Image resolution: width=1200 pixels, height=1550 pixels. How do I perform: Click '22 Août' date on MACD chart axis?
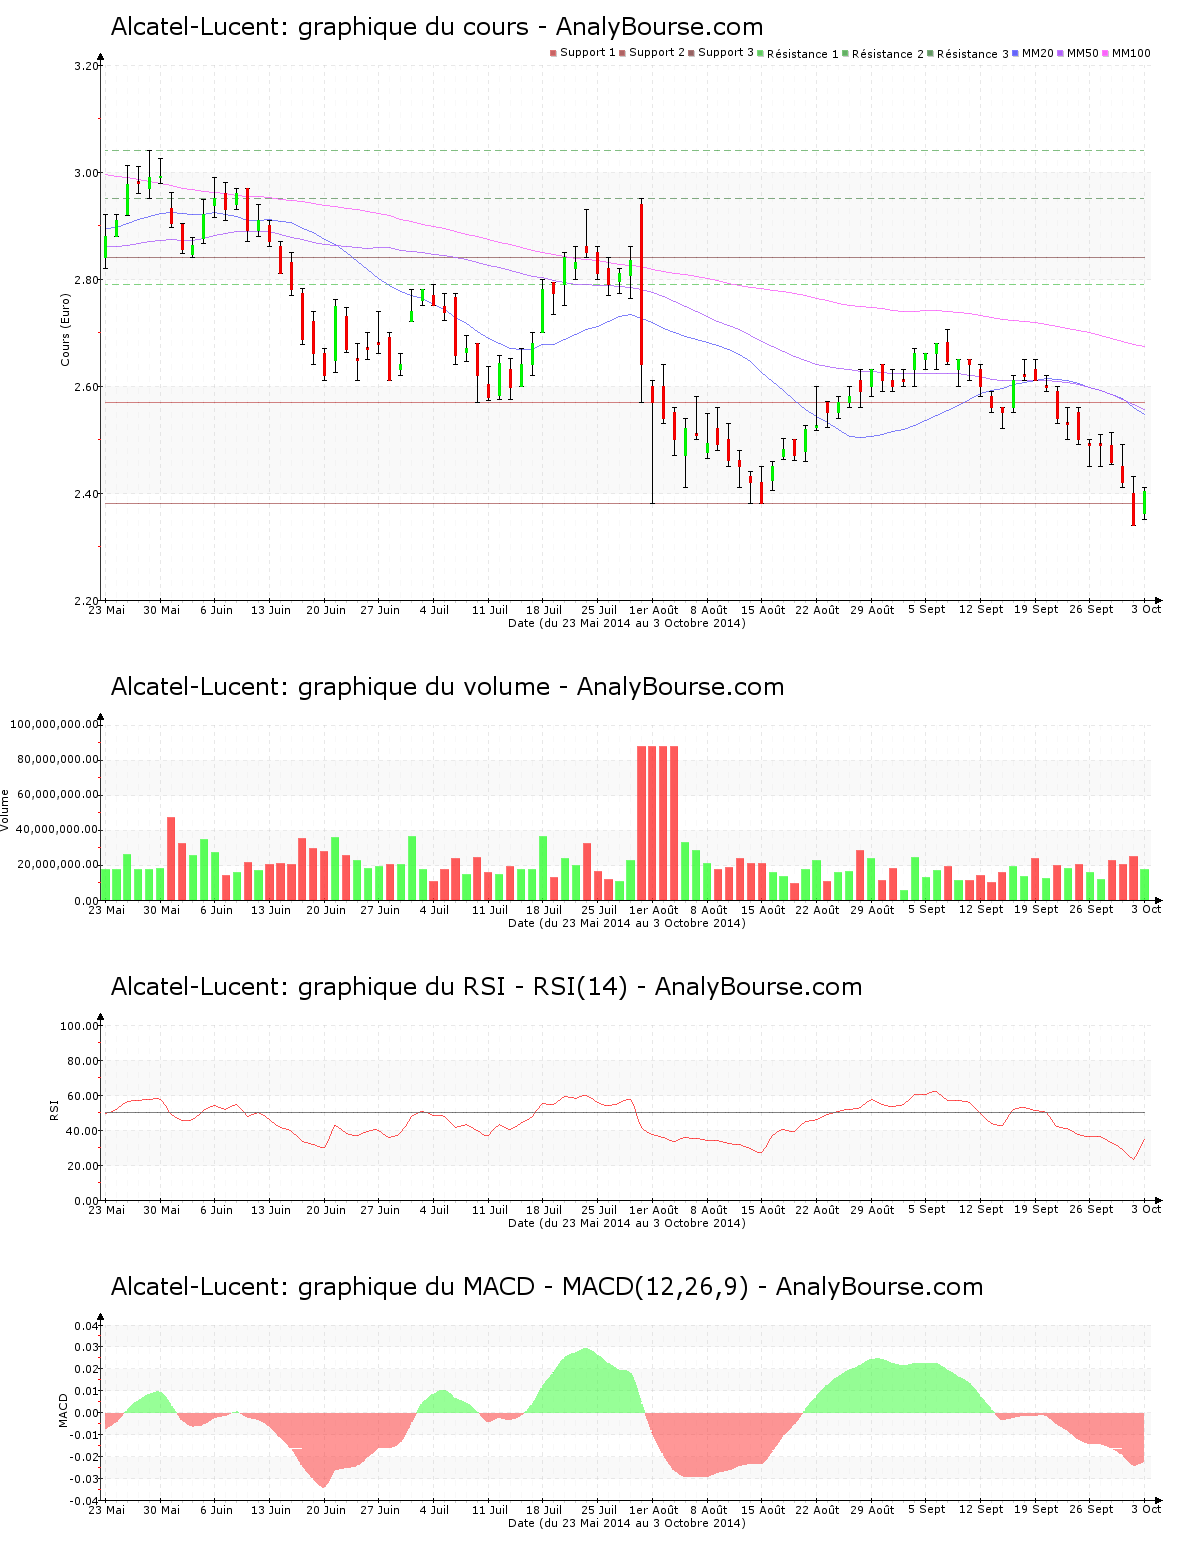coord(817,1510)
